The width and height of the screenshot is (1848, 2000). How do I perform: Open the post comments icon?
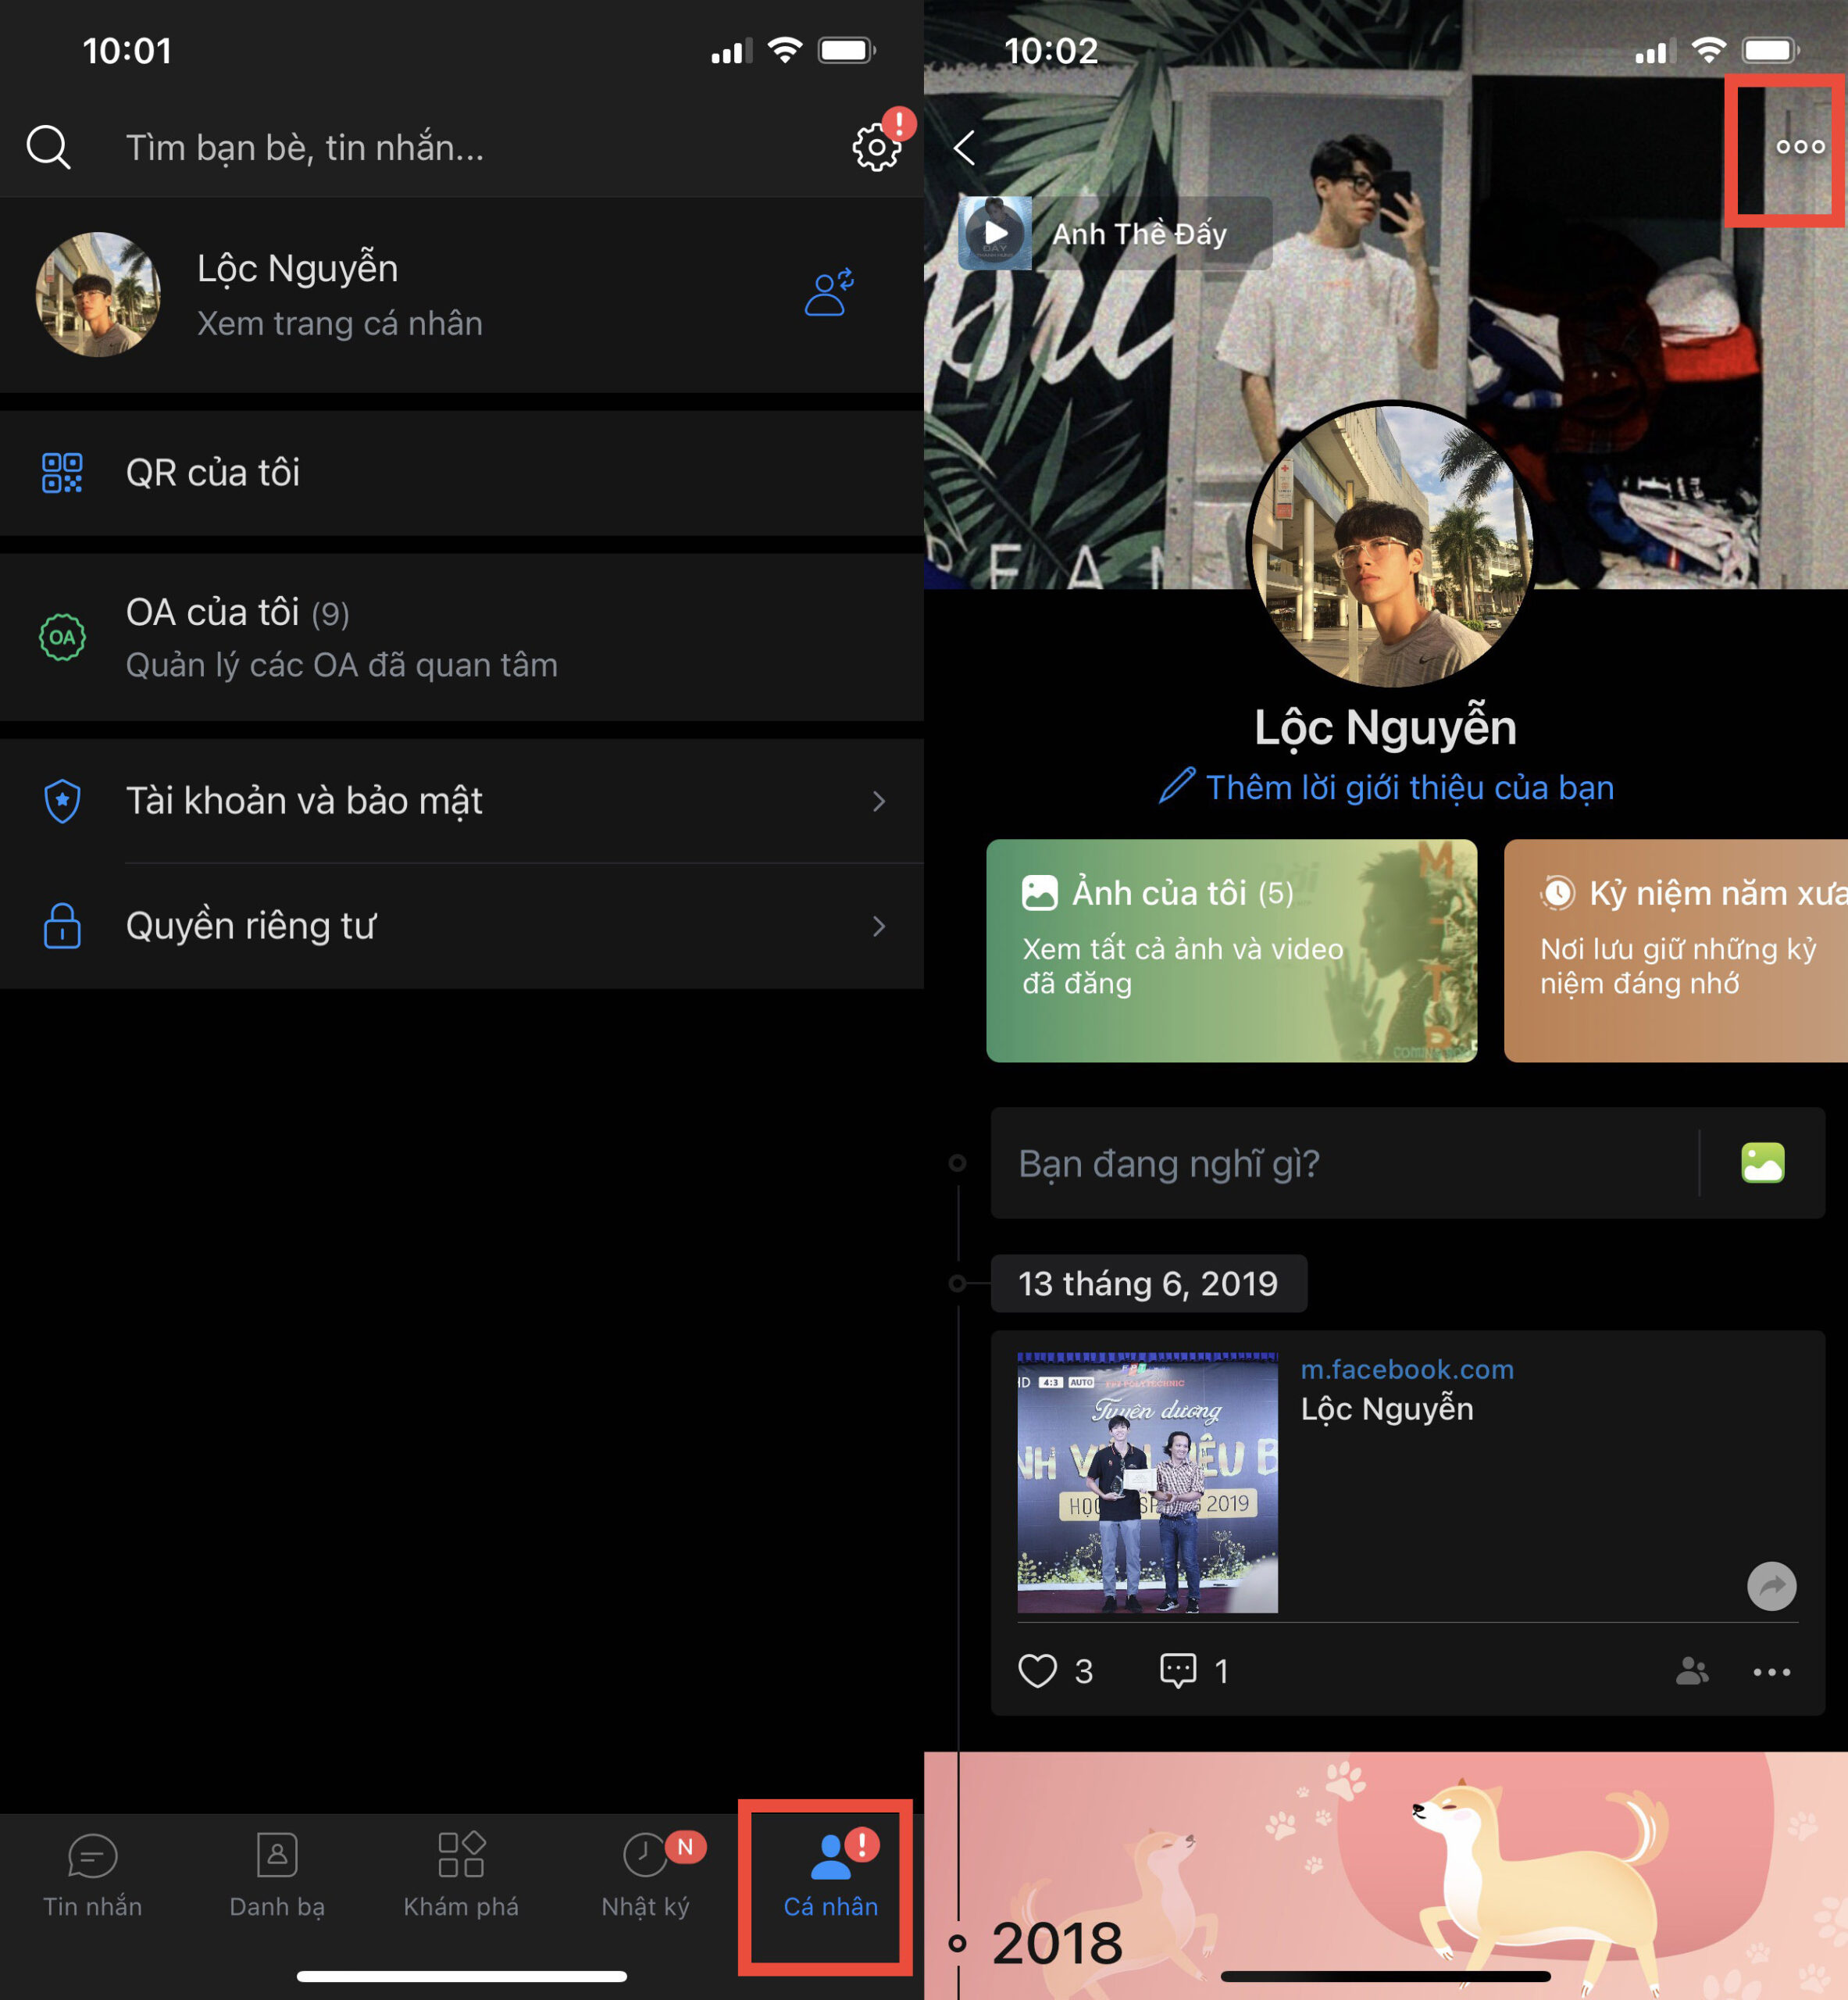[x=1177, y=1671]
